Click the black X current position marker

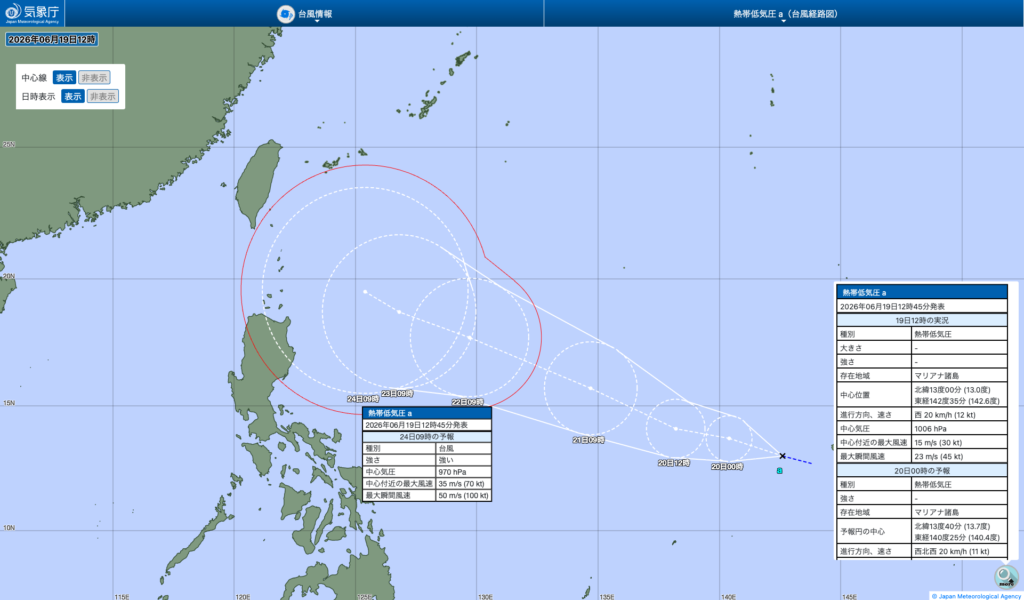pyautogui.click(x=782, y=456)
